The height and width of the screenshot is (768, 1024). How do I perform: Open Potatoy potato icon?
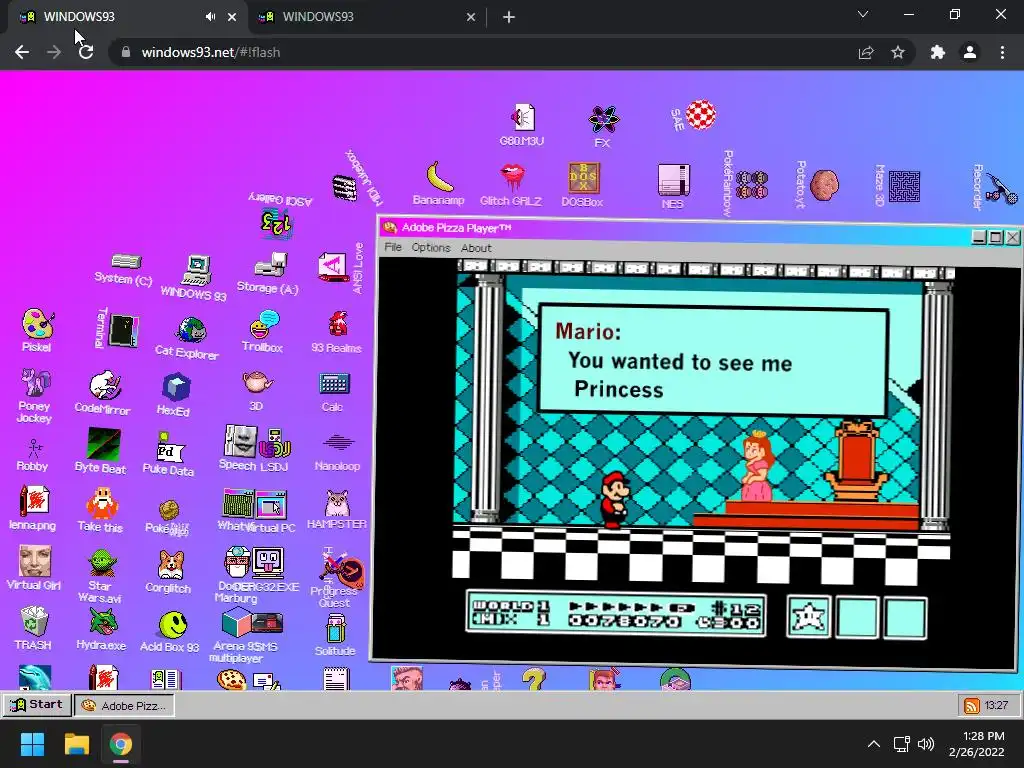(824, 185)
